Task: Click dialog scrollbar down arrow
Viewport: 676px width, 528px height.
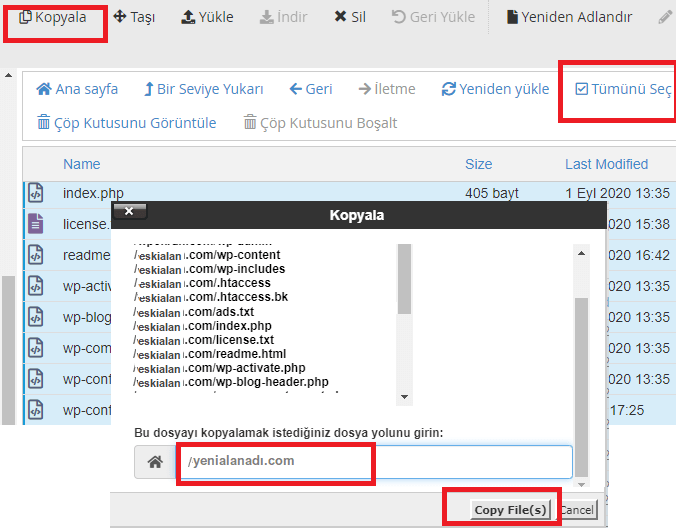Action: pos(582,484)
